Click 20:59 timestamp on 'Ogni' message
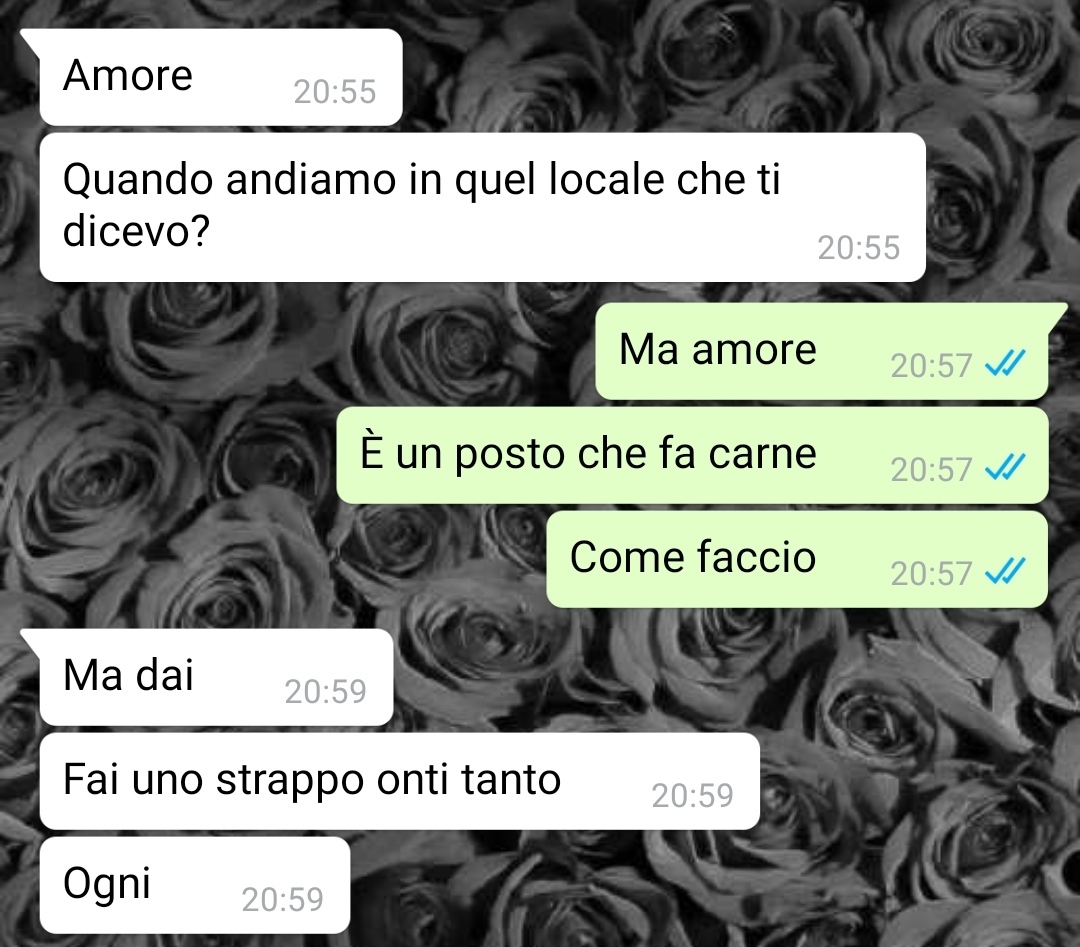This screenshot has width=1080, height=947. click(282, 899)
